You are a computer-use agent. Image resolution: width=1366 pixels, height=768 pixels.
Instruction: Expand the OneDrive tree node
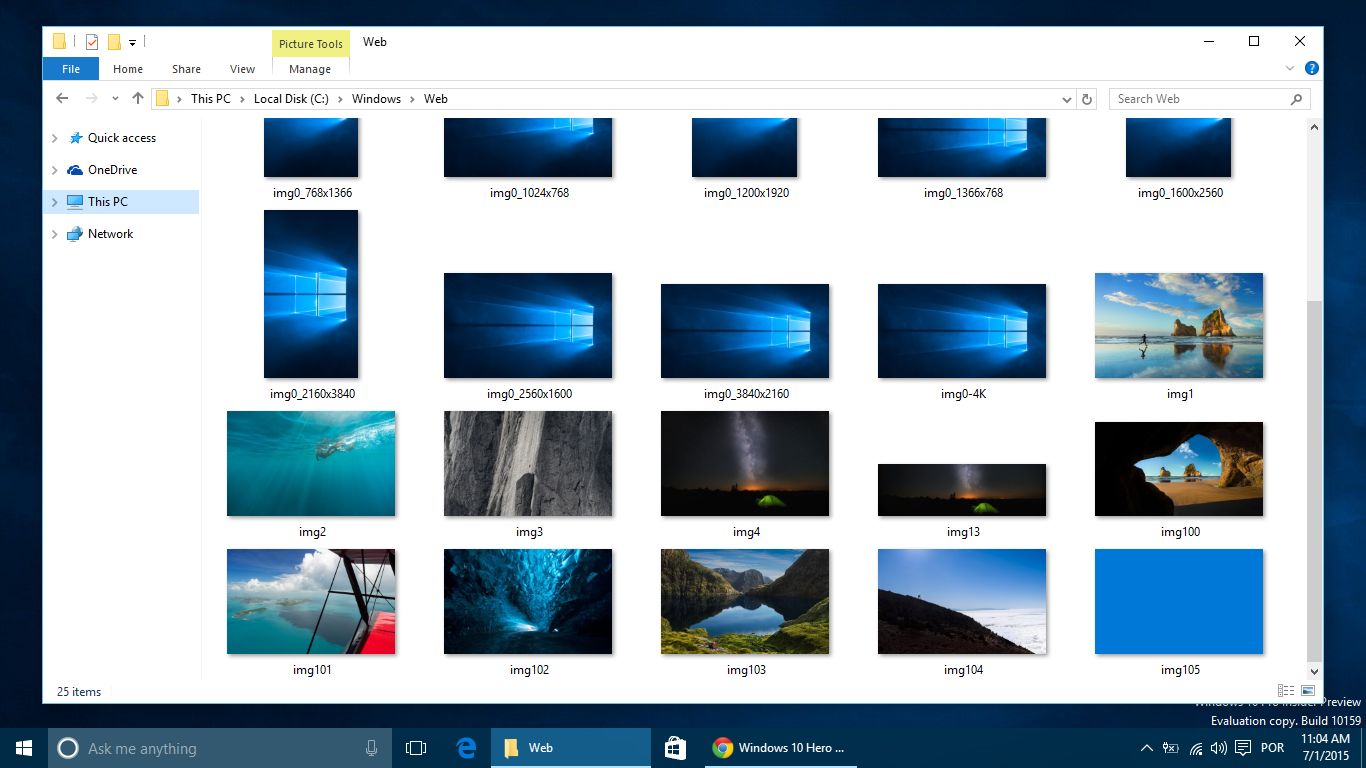[54, 170]
